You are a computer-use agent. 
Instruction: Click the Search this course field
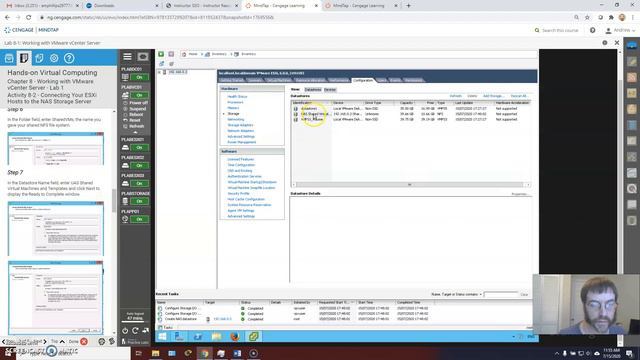point(560,31)
